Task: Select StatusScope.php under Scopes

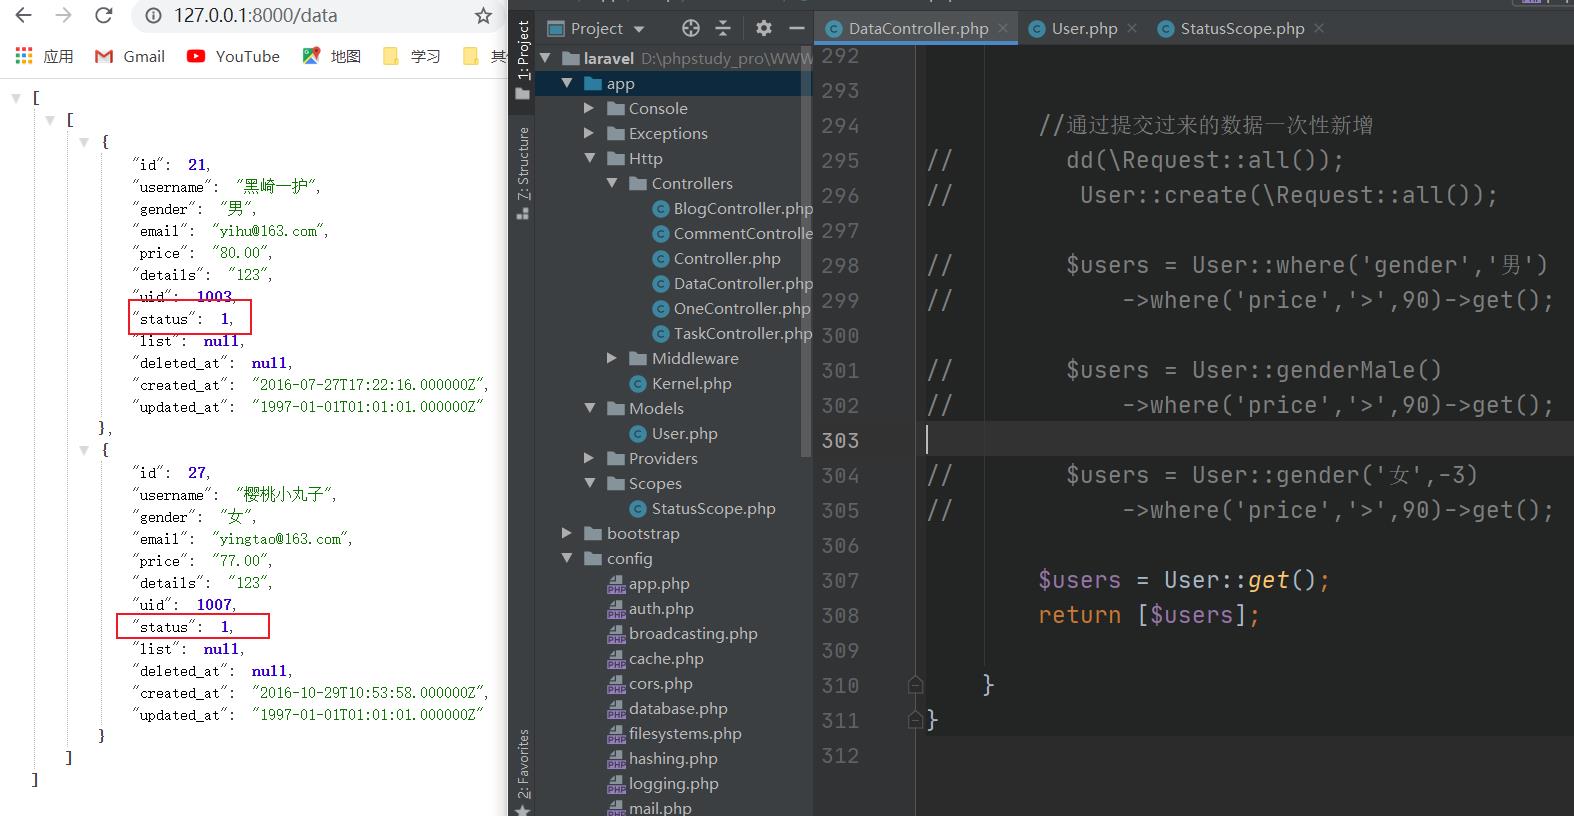Action: pyautogui.click(x=702, y=508)
